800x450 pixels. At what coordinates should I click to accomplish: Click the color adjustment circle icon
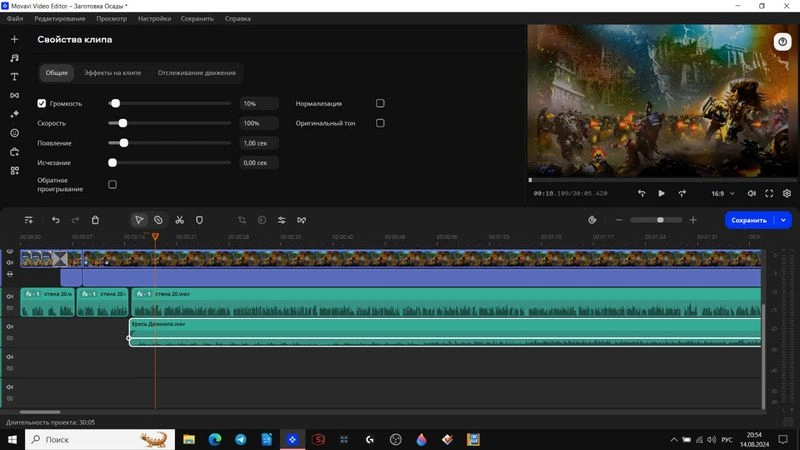262,220
